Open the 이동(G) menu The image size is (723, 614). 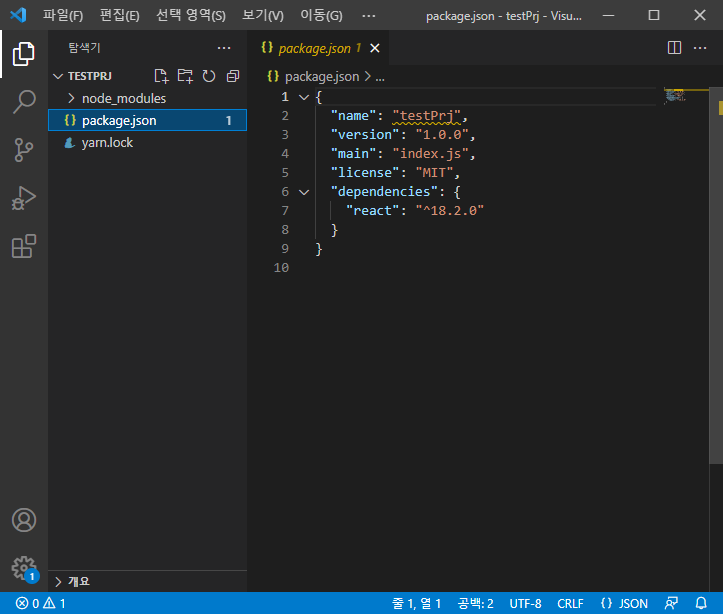(321, 15)
